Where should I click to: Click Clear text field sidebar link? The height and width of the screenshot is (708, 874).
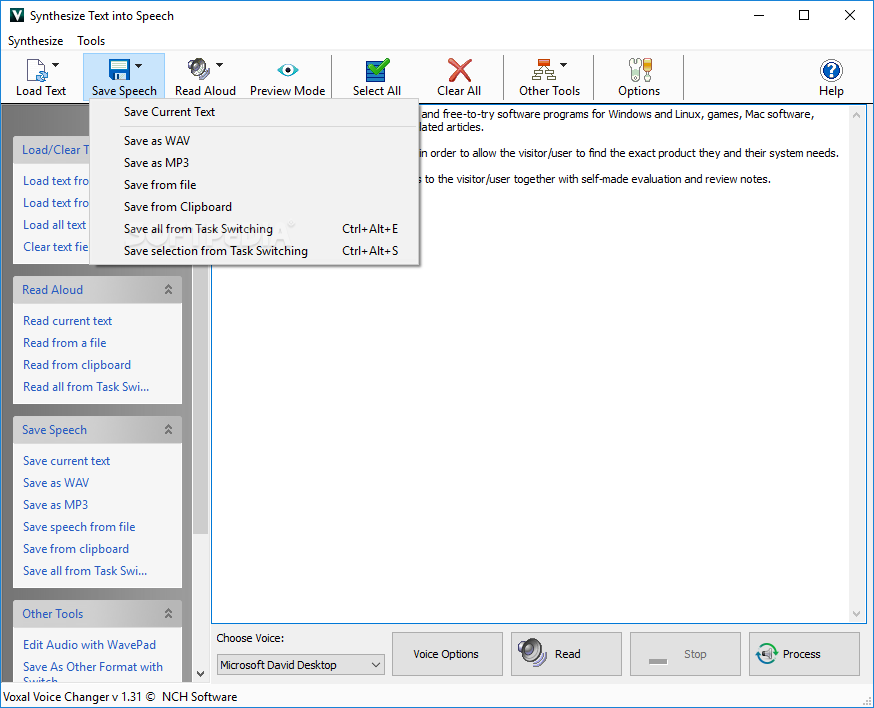pyautogui.click(x=56, y=247)
